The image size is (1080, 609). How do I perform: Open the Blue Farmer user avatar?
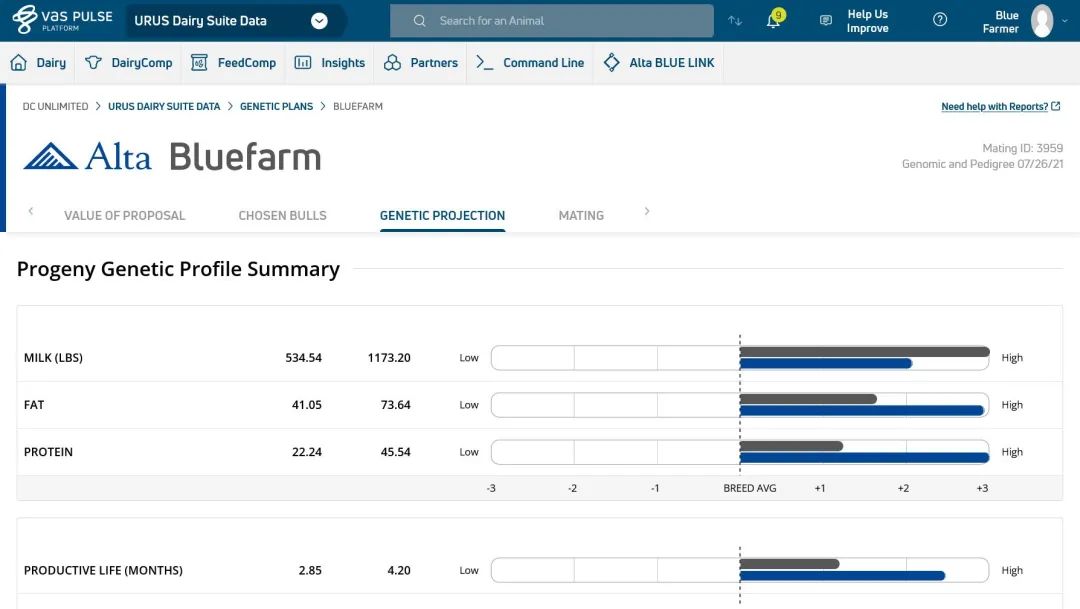[x=1041, y=21]
